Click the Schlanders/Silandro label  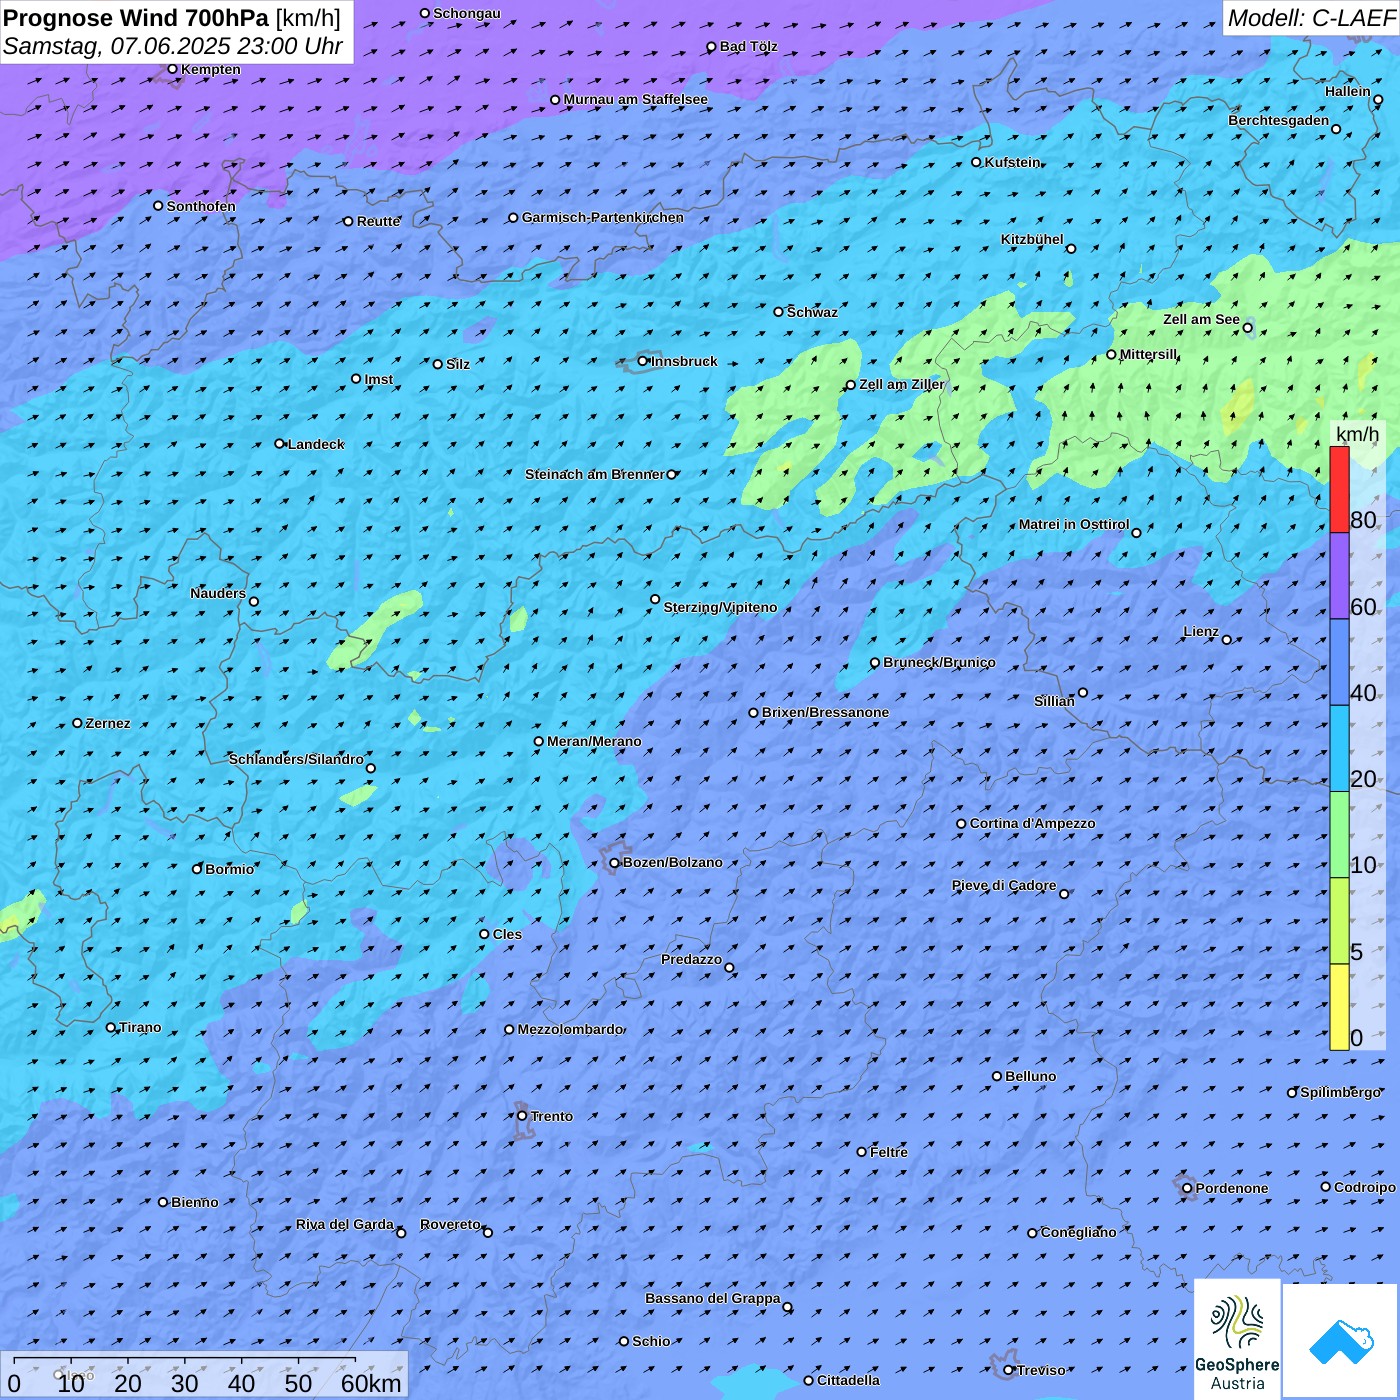(296, 759)
